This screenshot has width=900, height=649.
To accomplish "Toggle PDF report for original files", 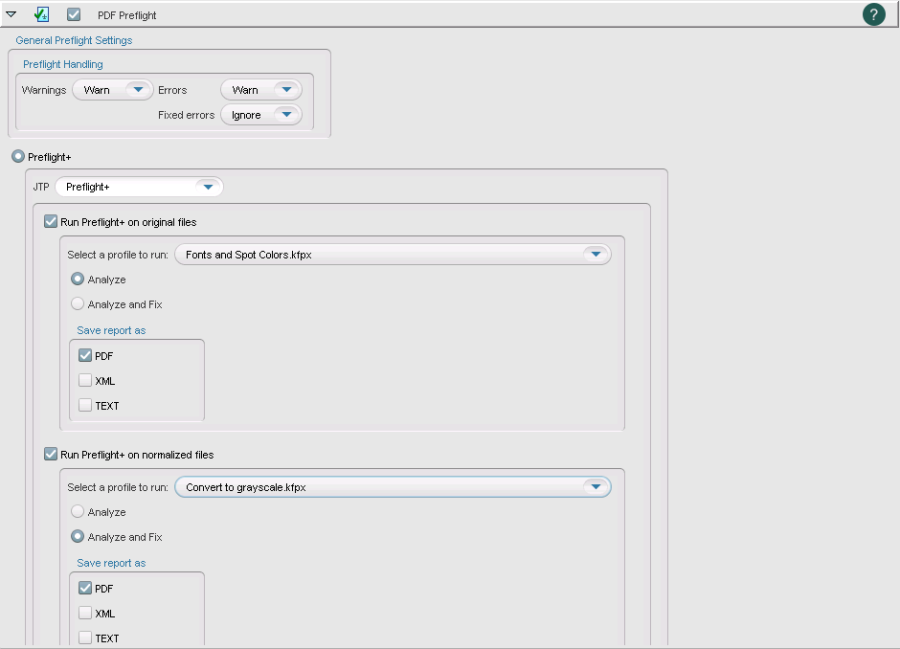I will point(85,355).
